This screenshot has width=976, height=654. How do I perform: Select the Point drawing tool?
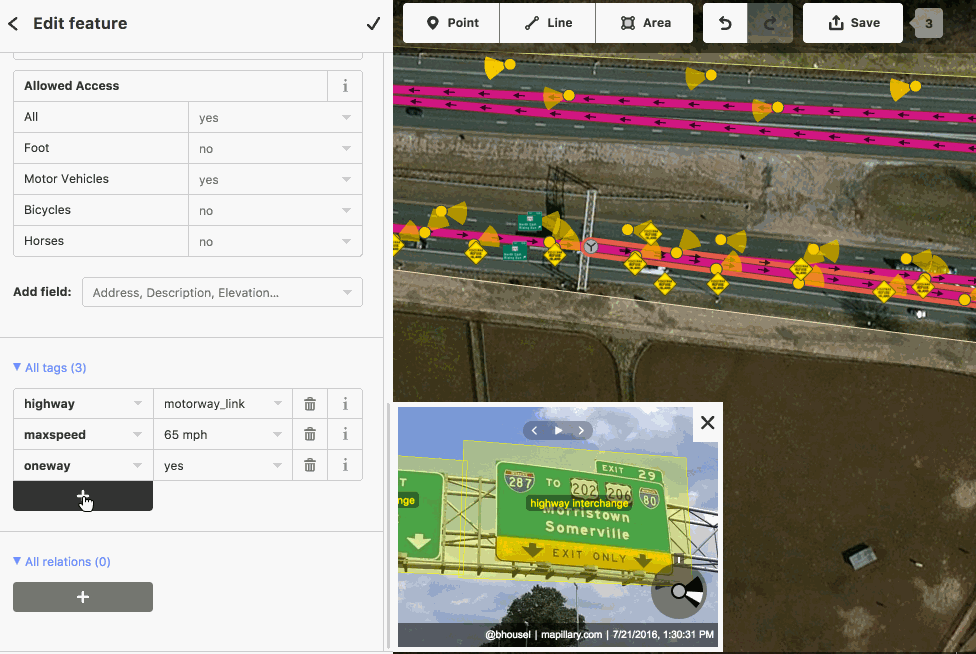(450, 23)
